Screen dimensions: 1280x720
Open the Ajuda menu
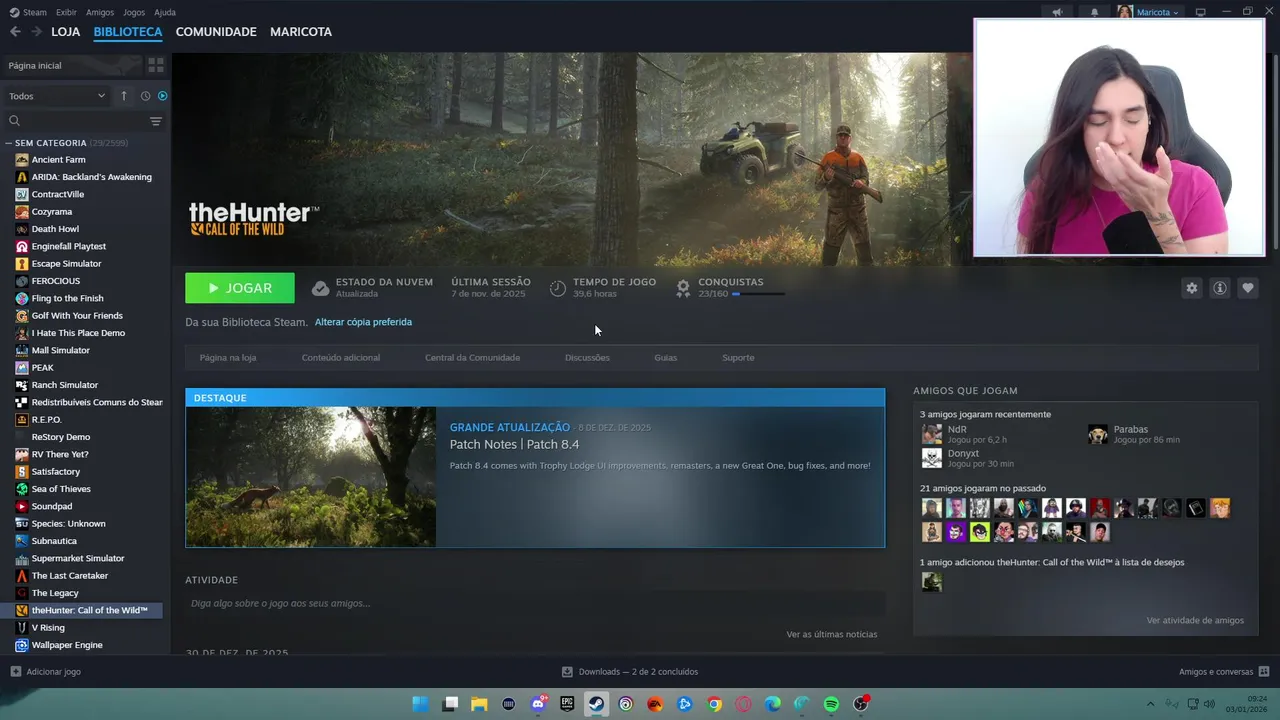165,12
